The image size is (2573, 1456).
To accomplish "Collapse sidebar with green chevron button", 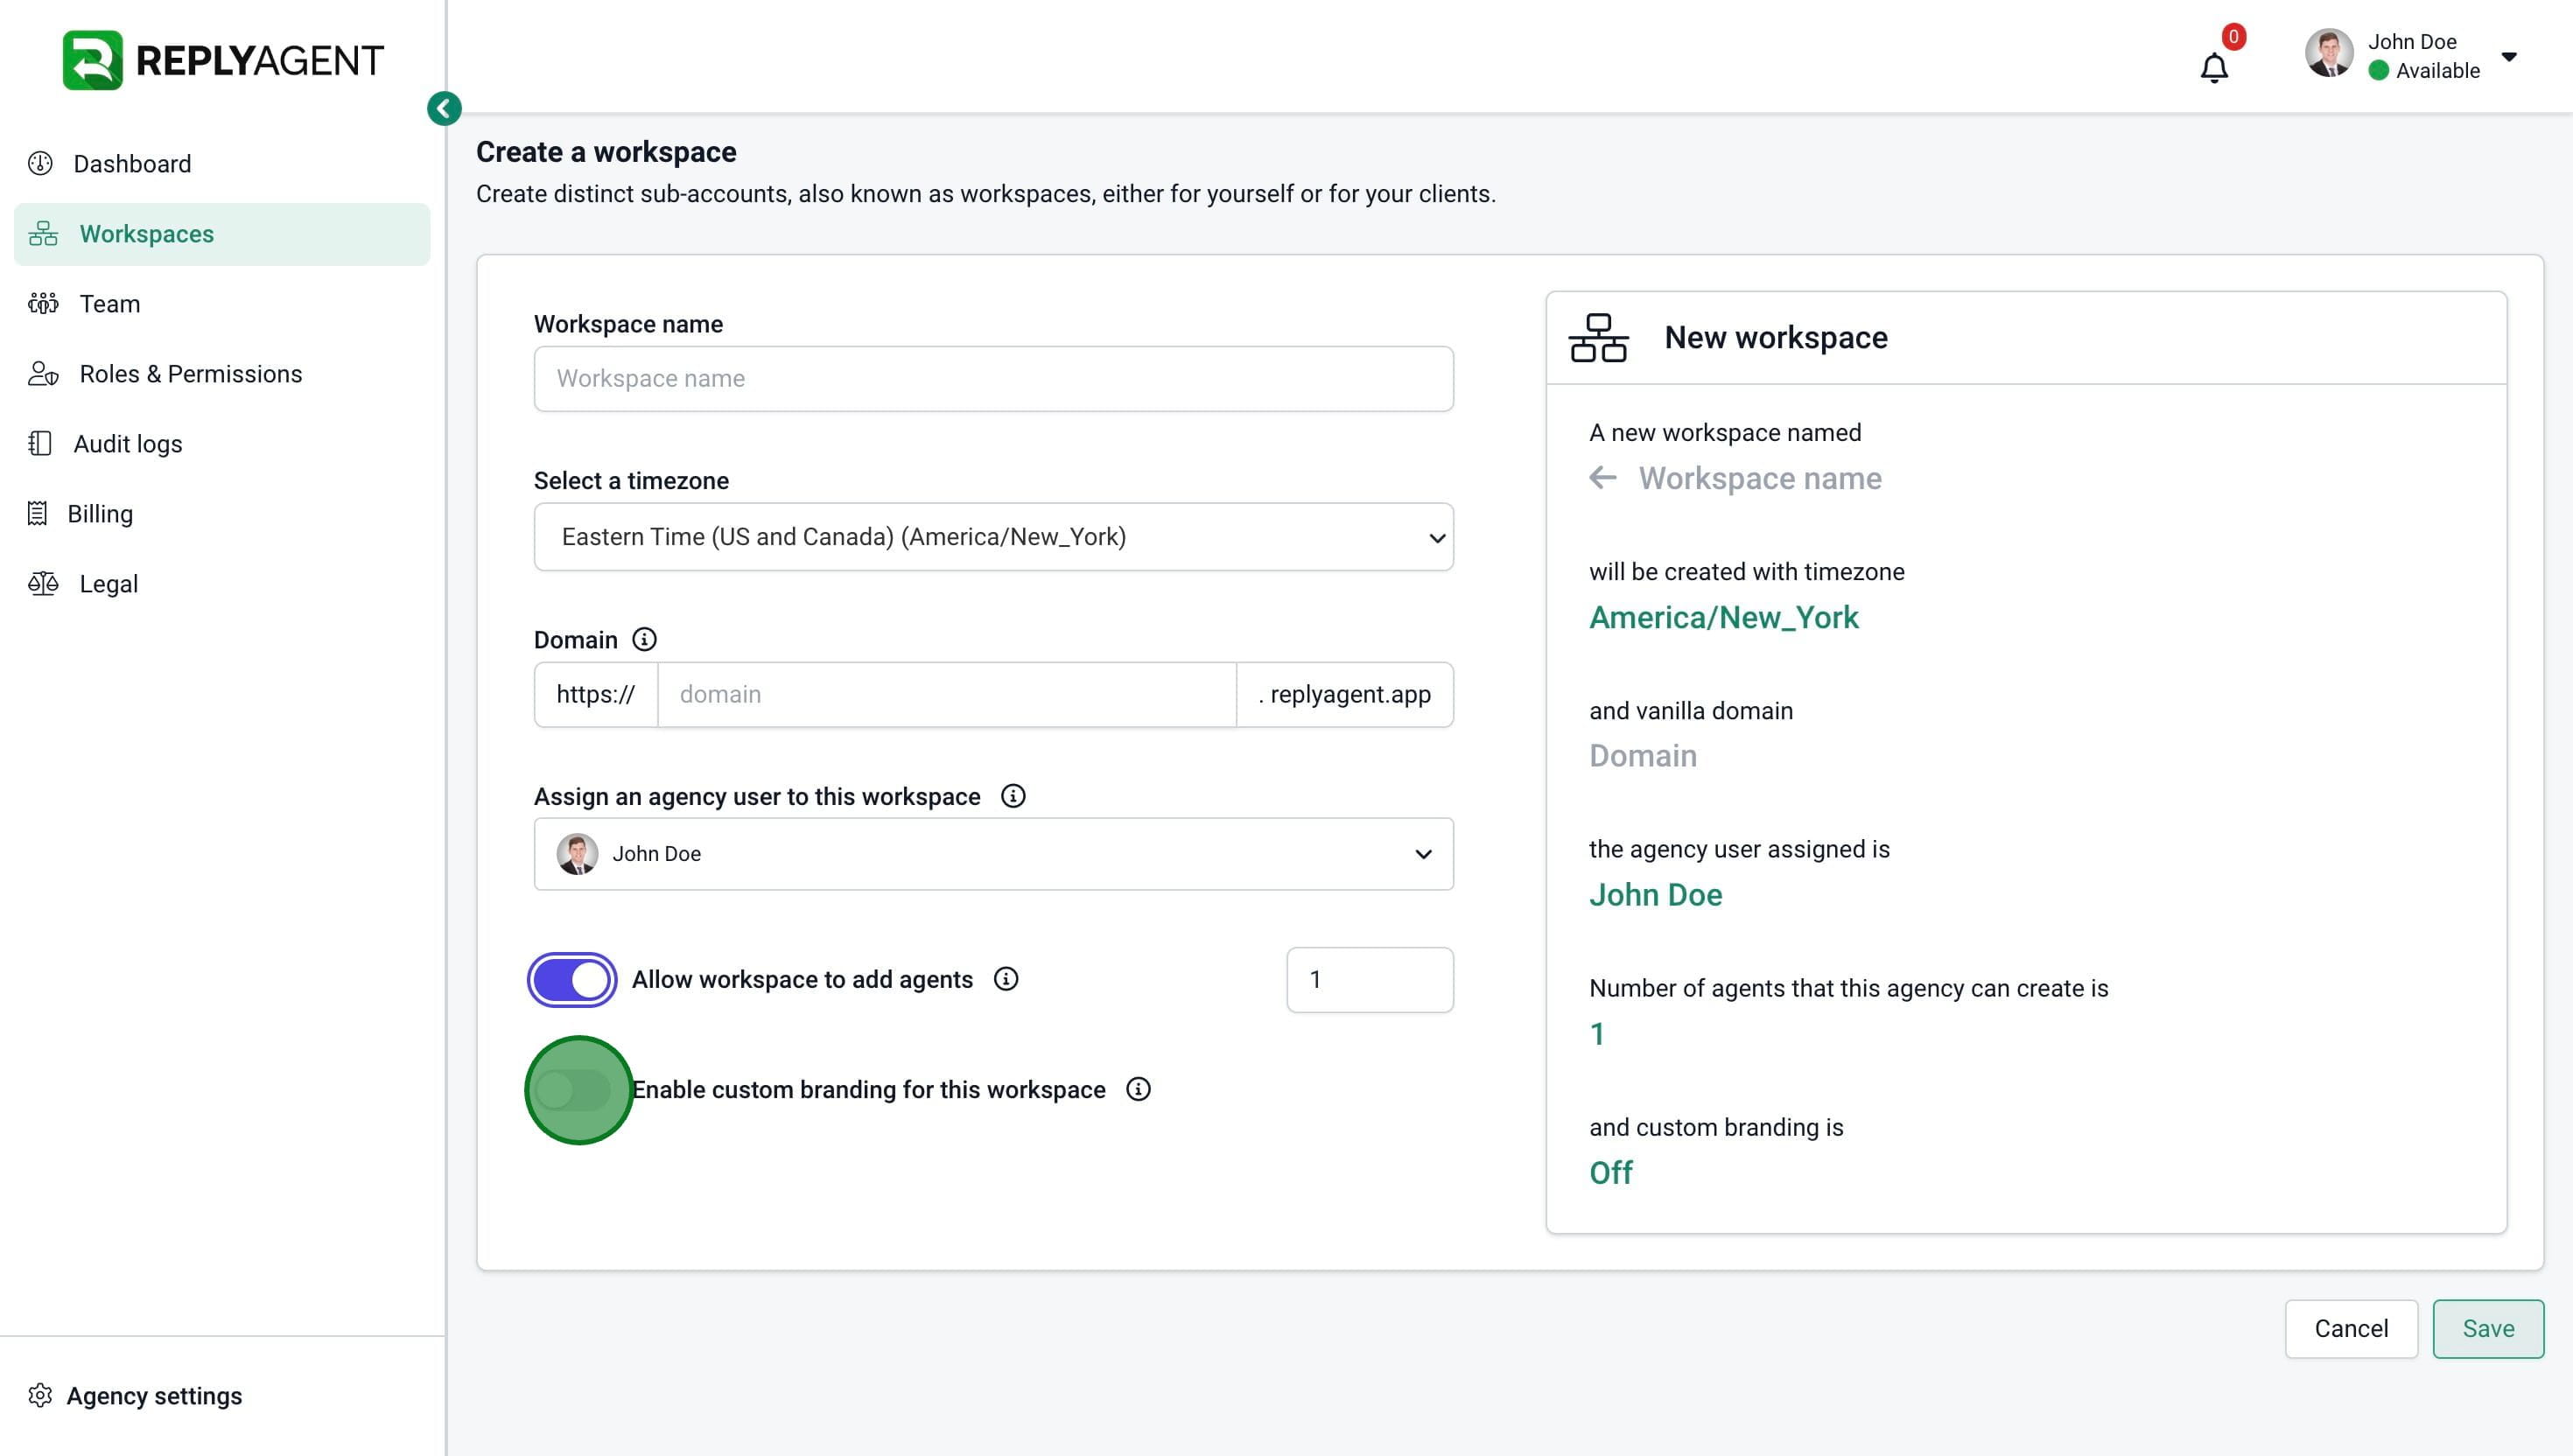I will point(444,108).
